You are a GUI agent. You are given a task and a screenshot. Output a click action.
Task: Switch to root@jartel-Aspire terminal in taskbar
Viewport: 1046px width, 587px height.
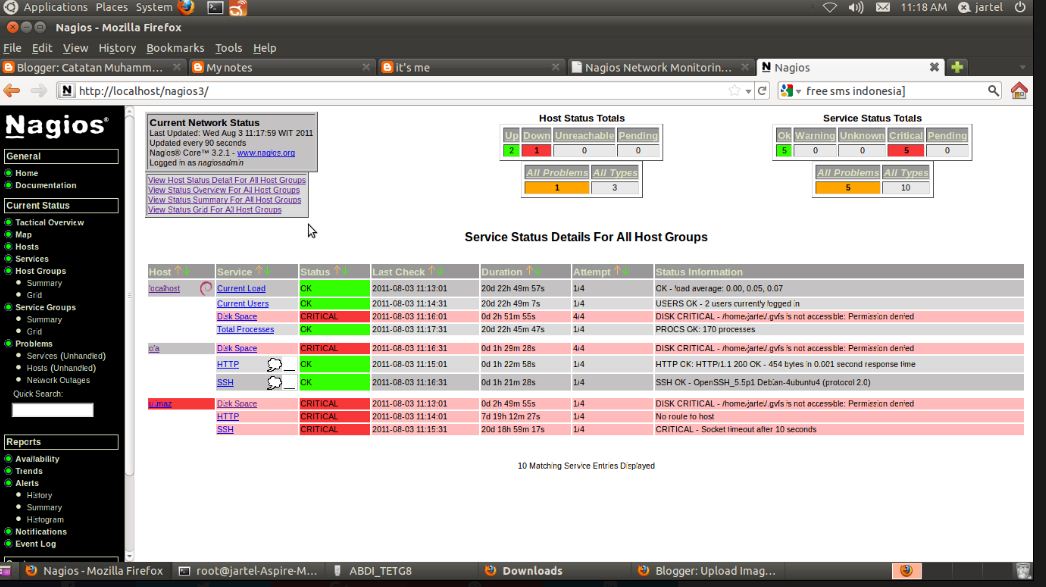[247, 571]
